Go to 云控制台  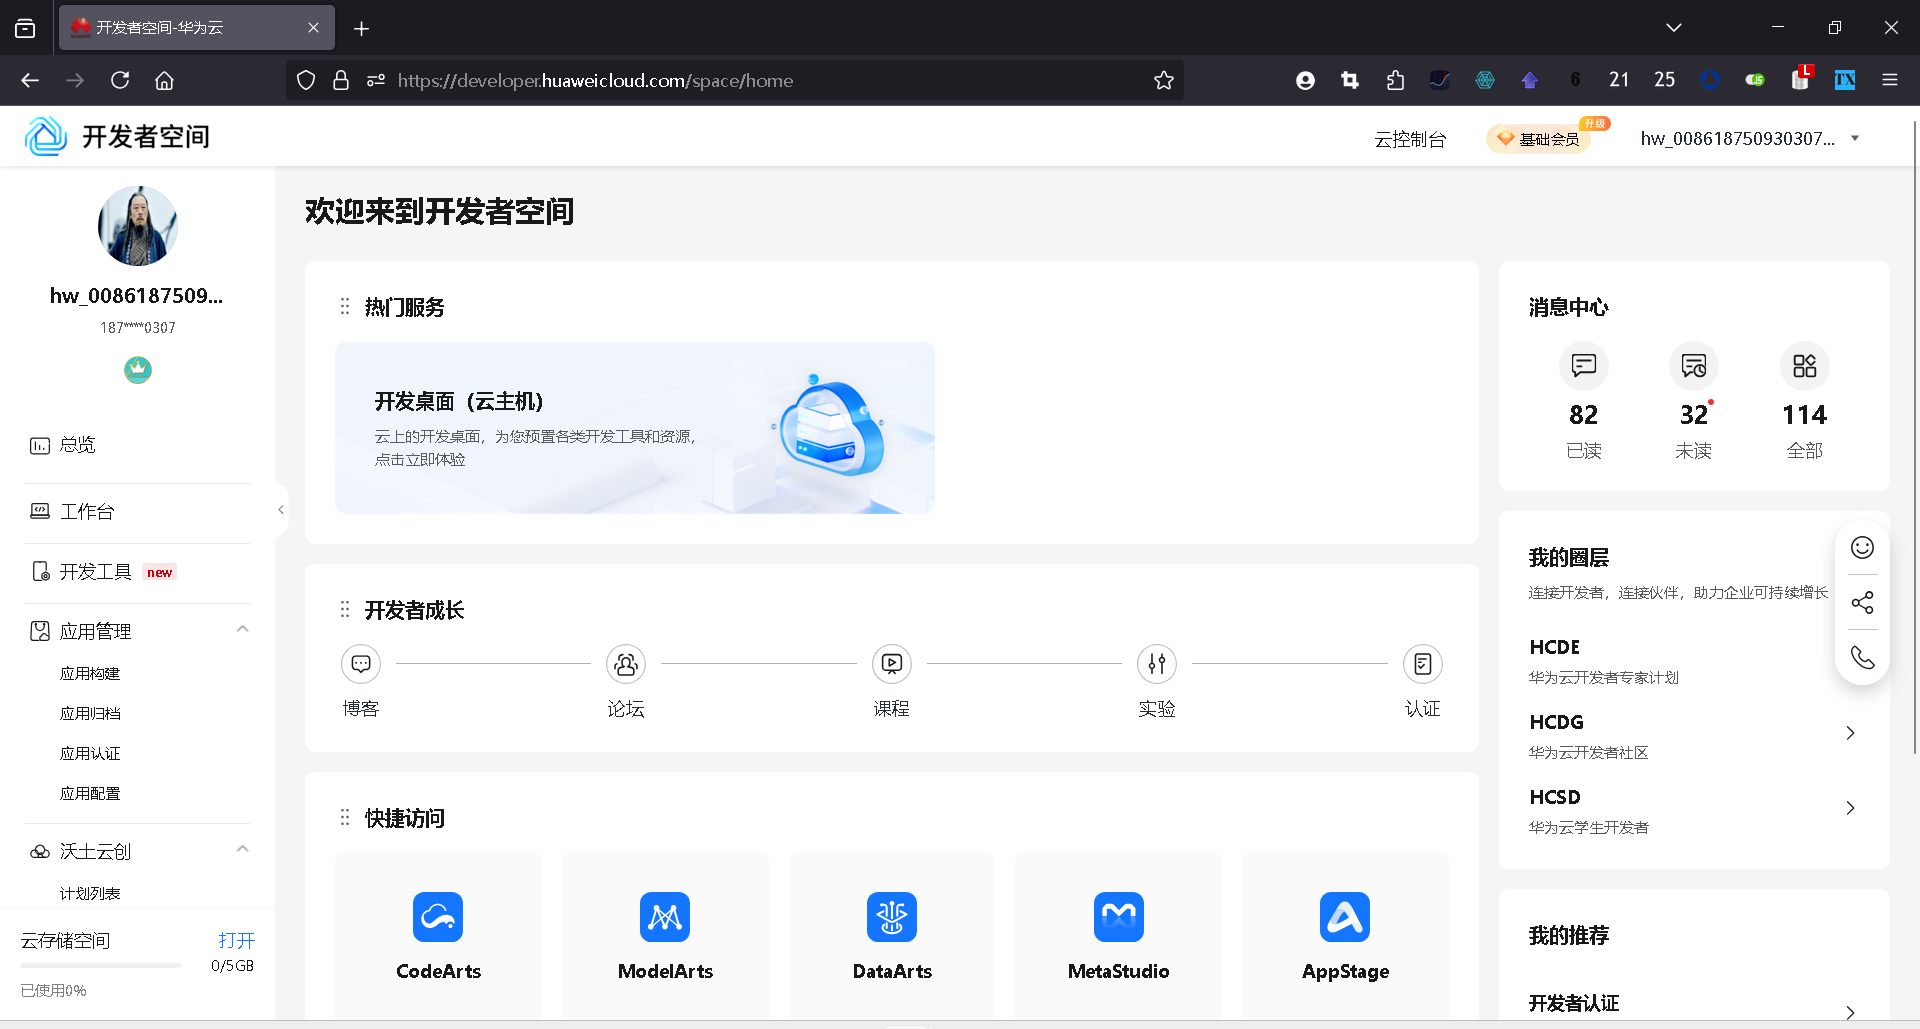click(1410, 139)
